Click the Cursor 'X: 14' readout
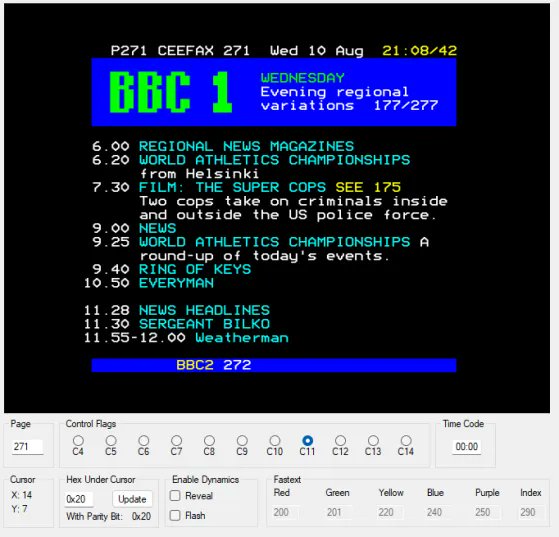Image resolution: width=559 pixels, height=537 pixels. (21, 495)
